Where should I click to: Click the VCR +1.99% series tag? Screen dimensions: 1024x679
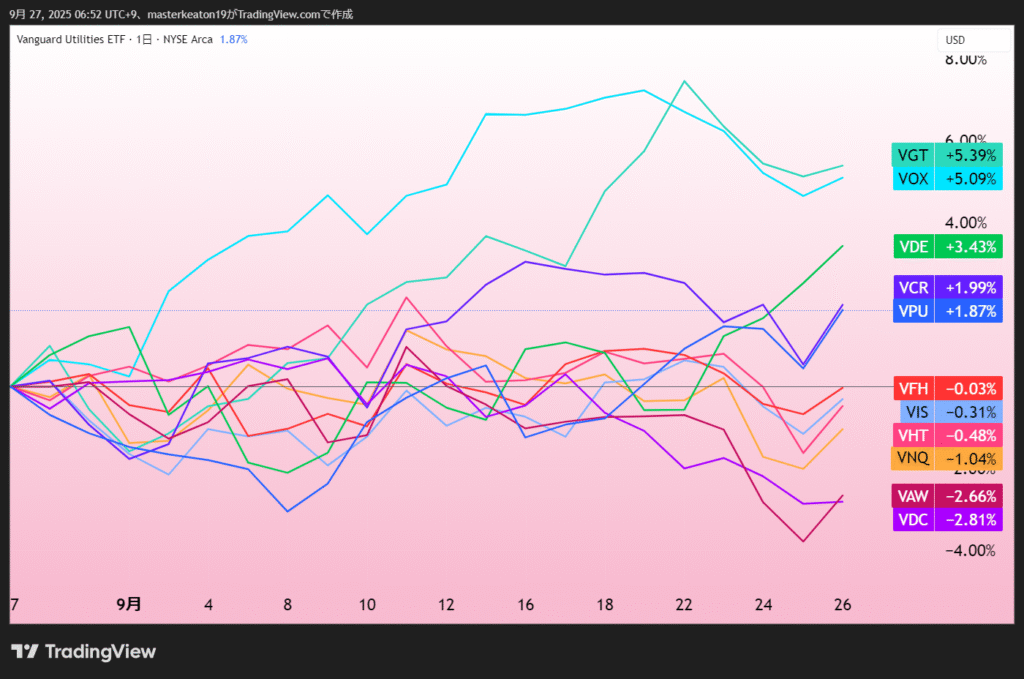click(946, 288)
